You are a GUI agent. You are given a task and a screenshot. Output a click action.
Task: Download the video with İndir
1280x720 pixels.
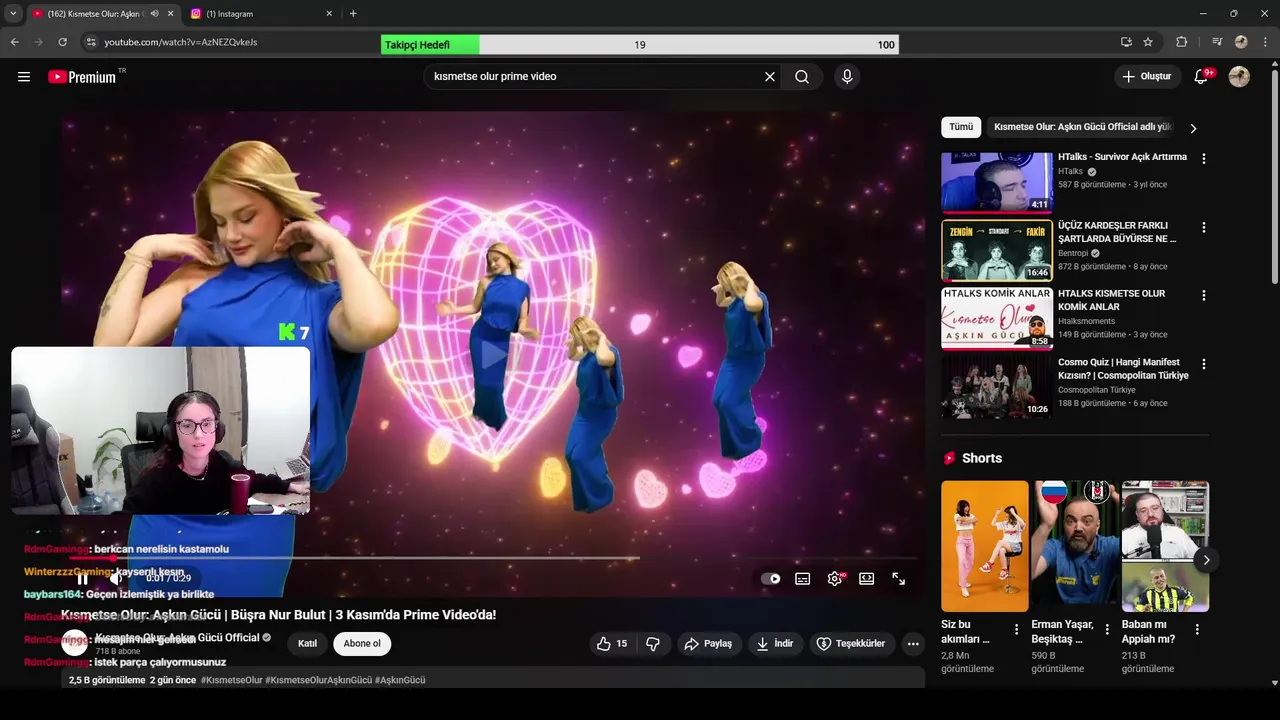(775, 644)
